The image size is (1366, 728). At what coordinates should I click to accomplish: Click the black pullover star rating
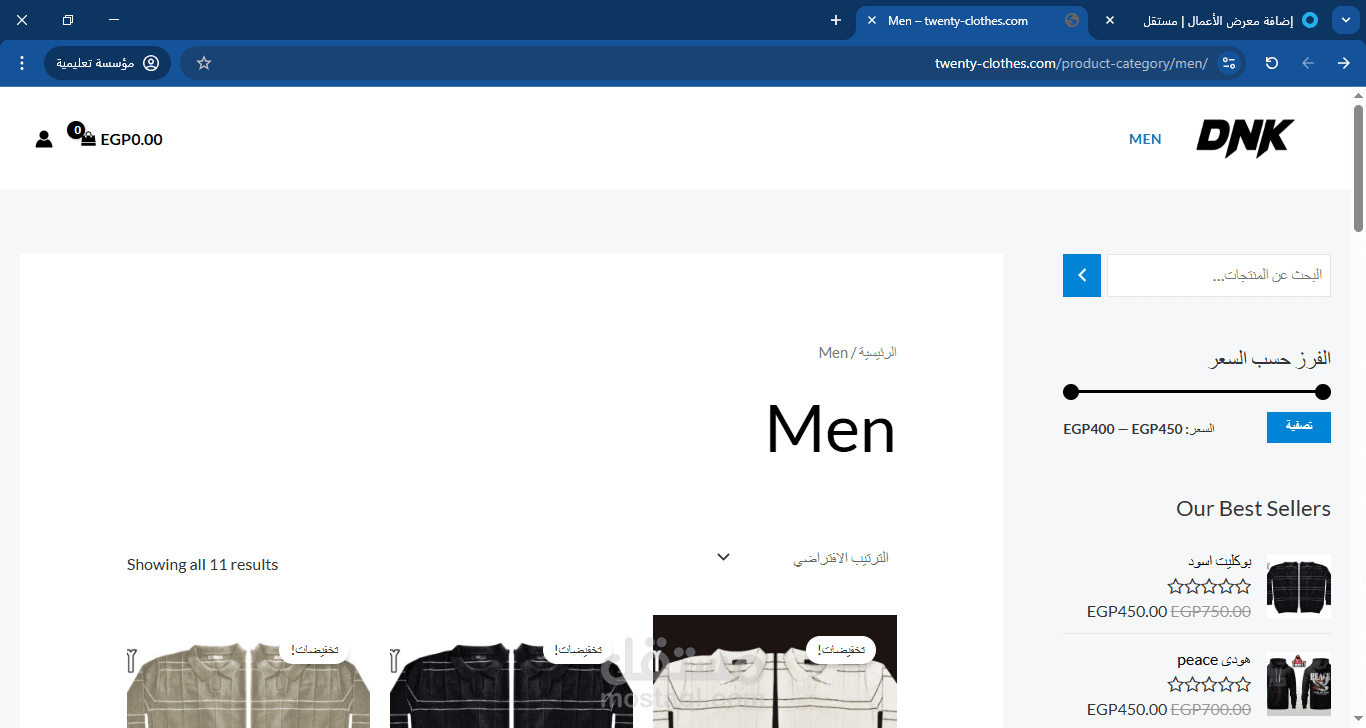point(1209,587)
